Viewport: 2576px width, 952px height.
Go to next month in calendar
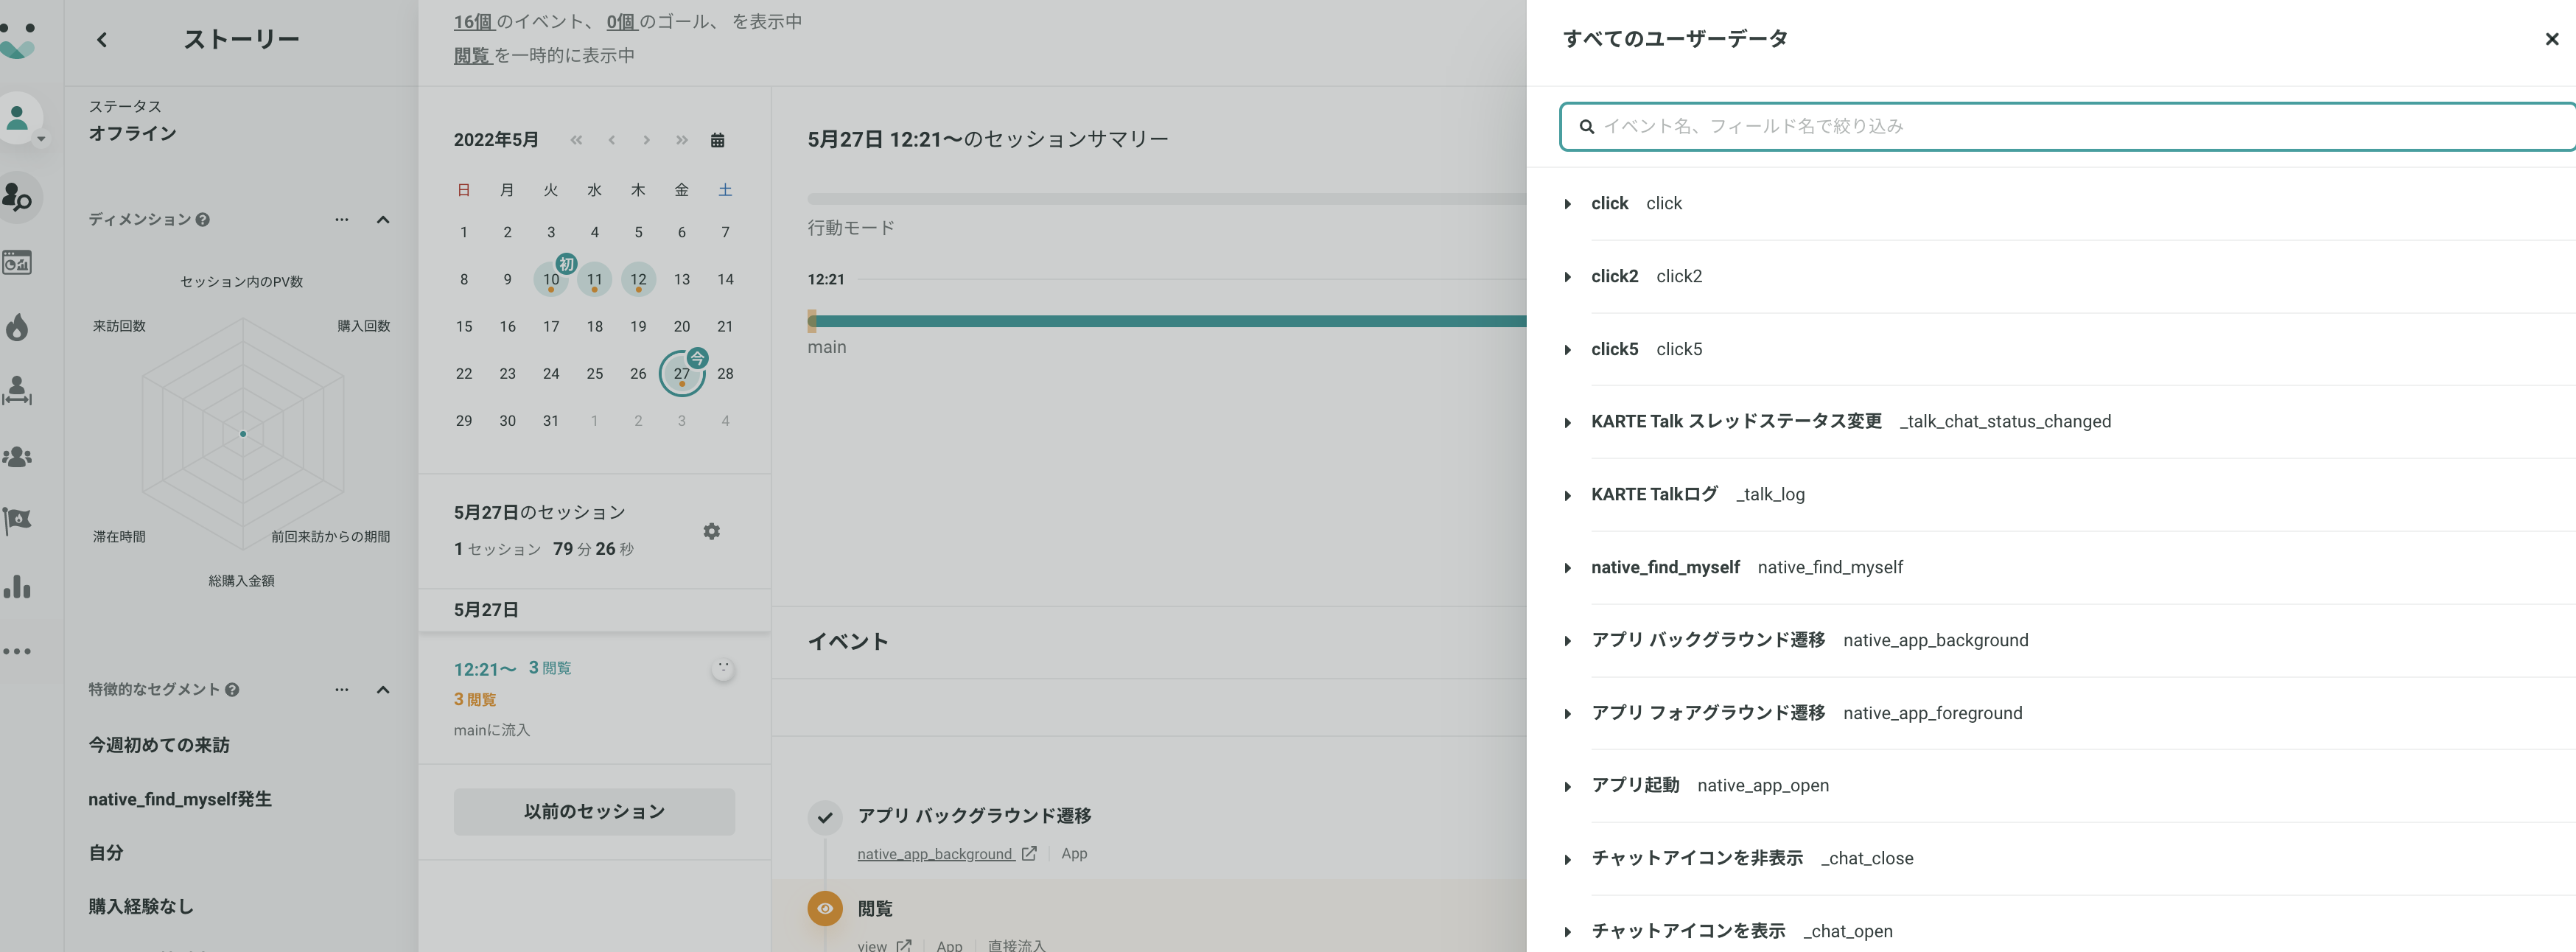(647, 140)
